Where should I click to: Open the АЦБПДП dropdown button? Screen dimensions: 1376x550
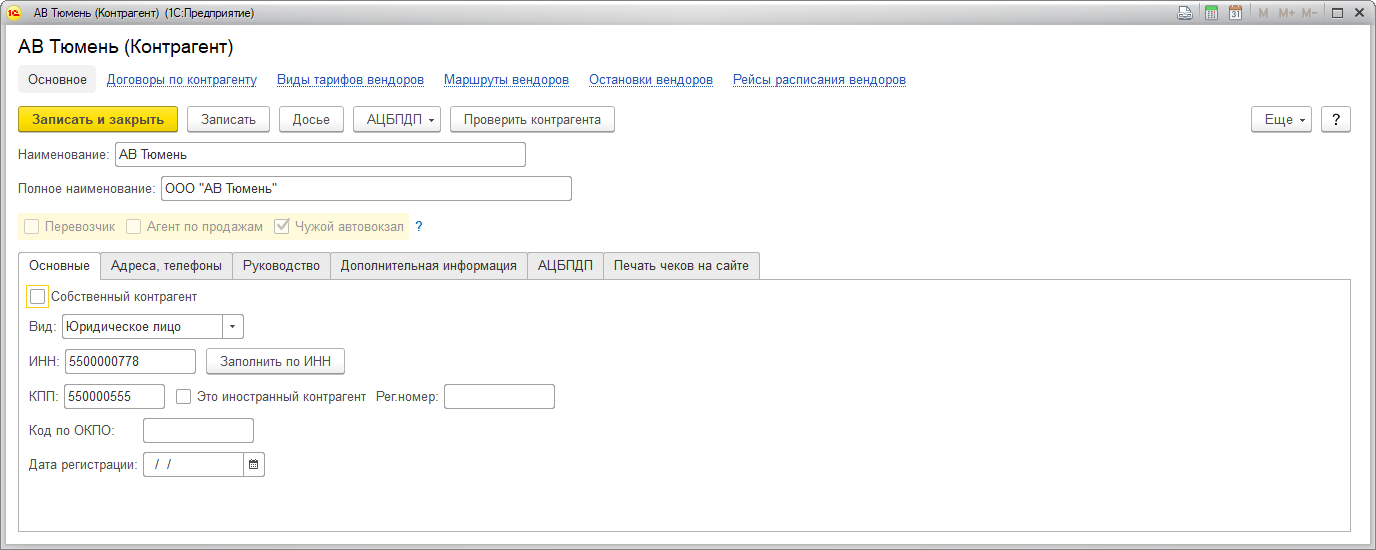tap(397, 119)
